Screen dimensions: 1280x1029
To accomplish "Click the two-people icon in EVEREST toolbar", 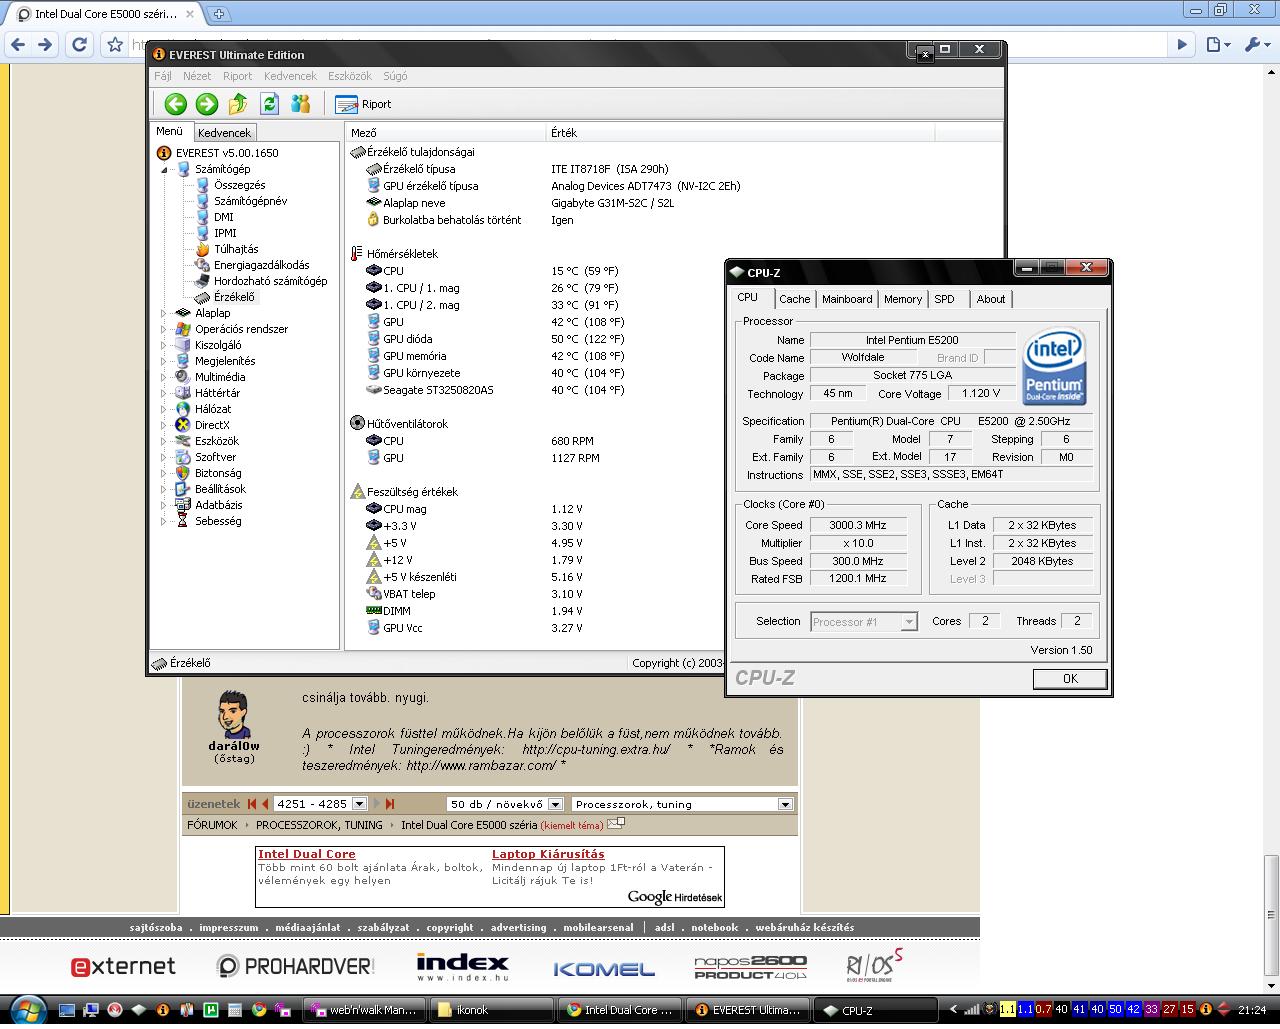I will point(300,104).
